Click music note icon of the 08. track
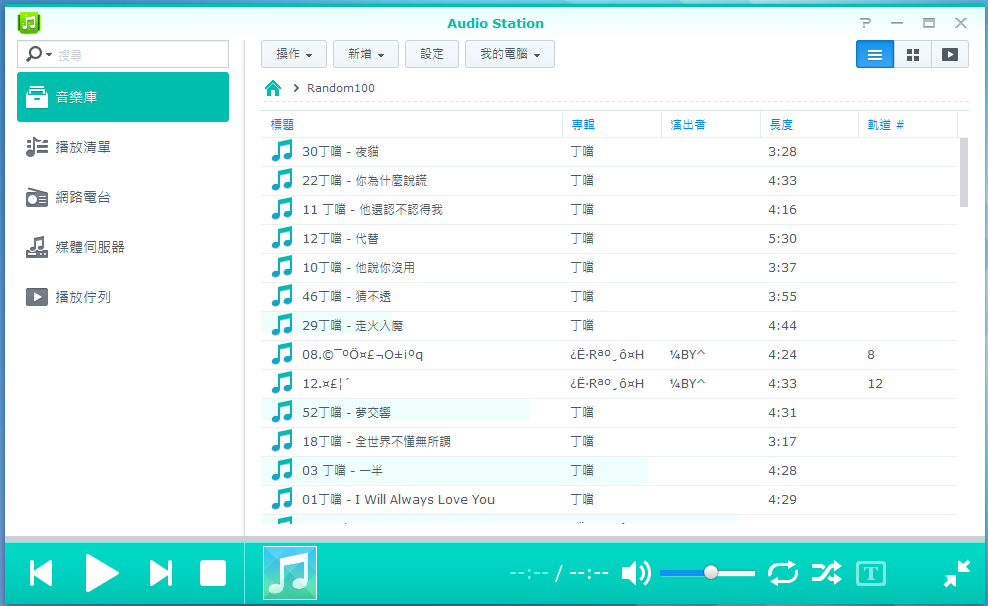Screen dimensions: 988x606 point(282,354)
